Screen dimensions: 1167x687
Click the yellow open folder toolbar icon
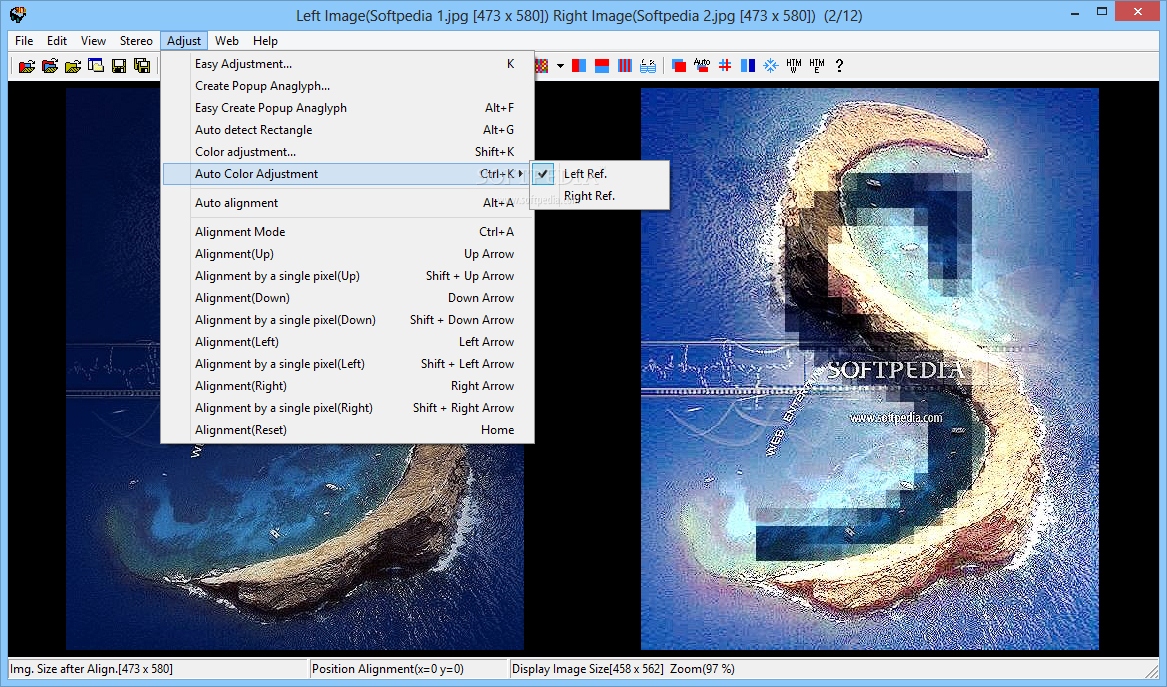73,65
